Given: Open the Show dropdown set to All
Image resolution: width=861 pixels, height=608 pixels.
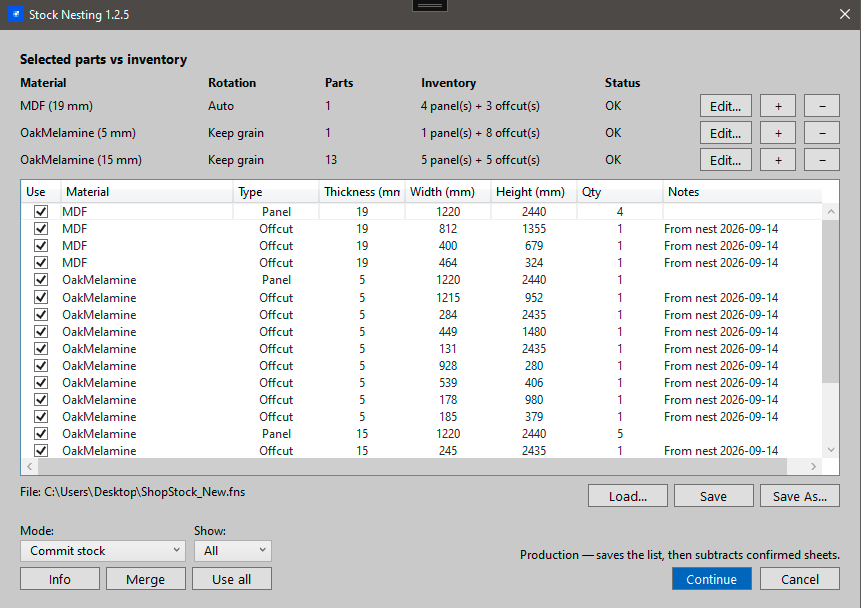Looking at the screenshot, I should 233,550.
